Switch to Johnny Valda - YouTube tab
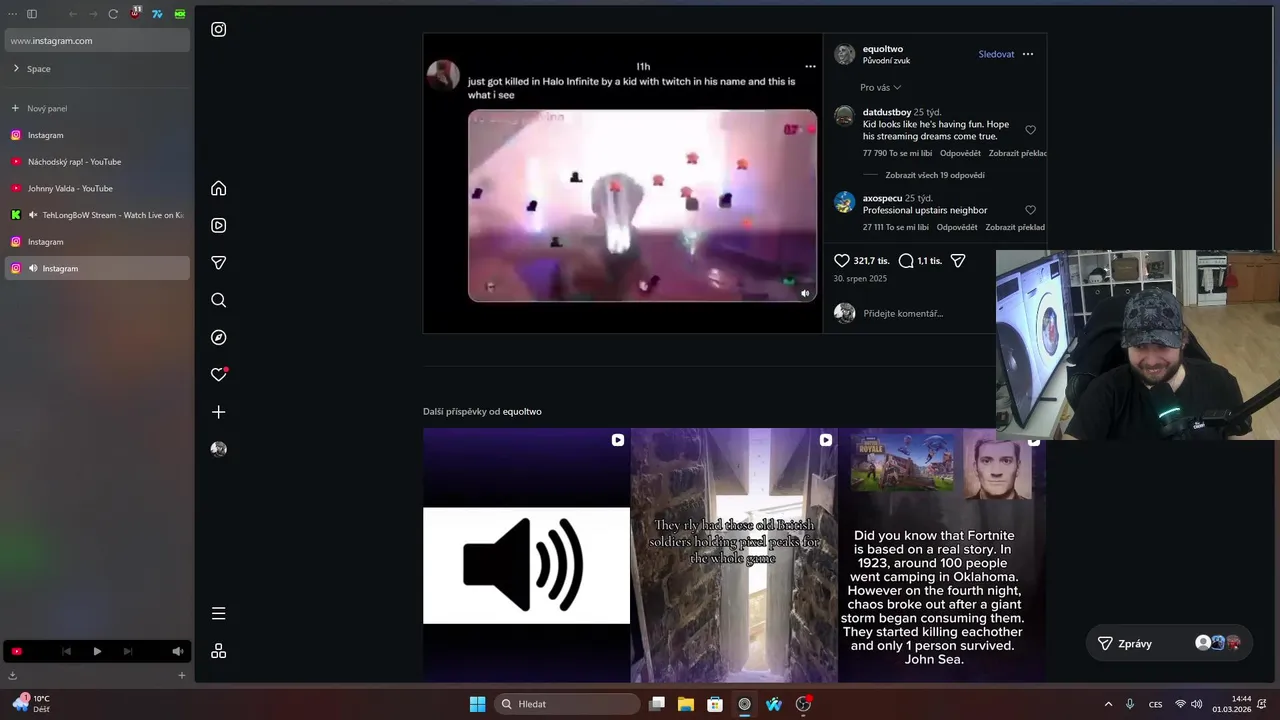This screenshot has width=1280, height=720. tap(97, 188)
